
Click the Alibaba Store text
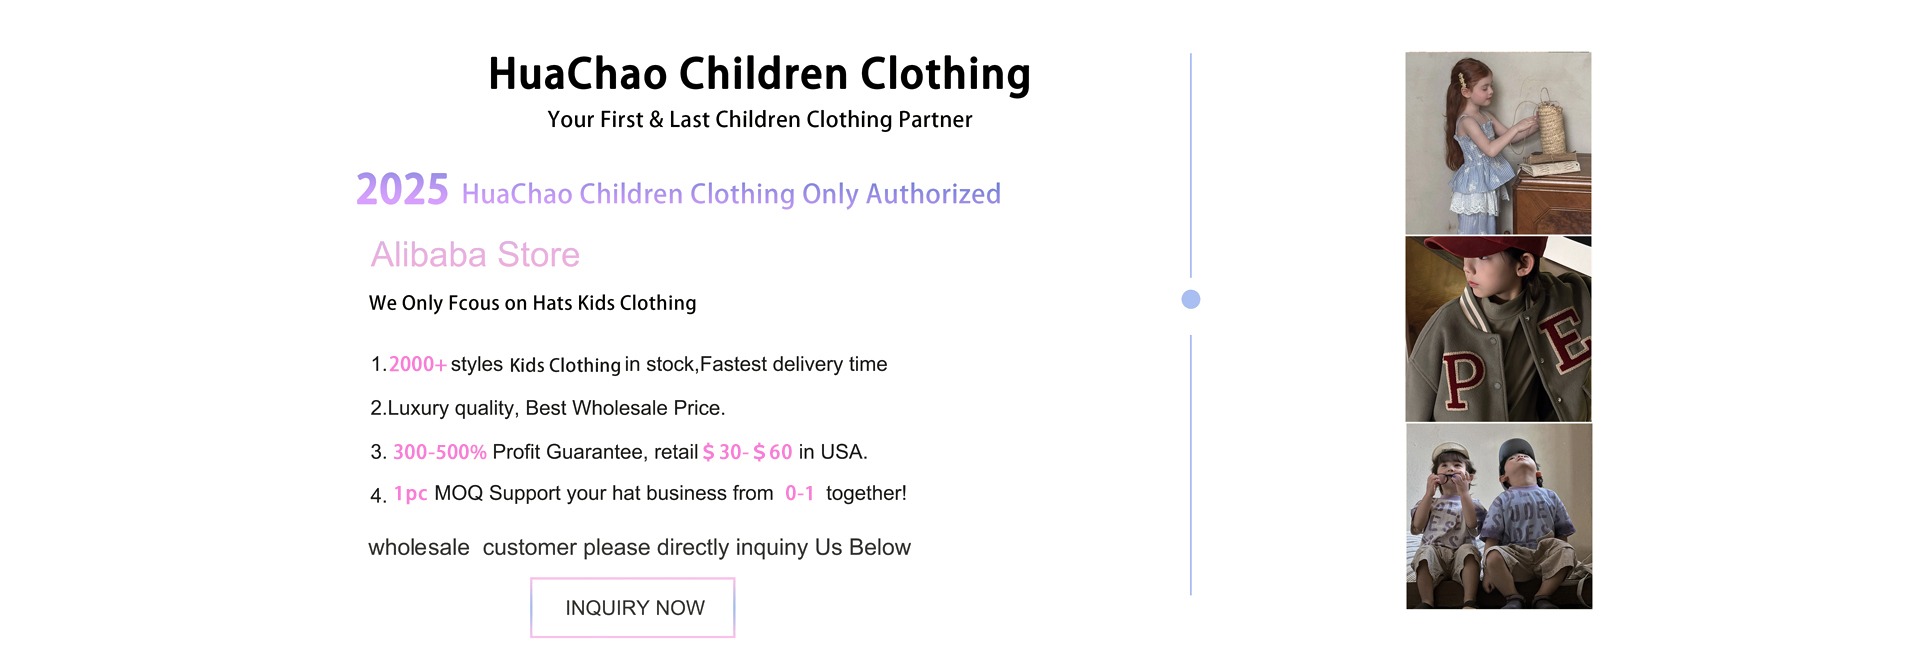click(475, 254)
